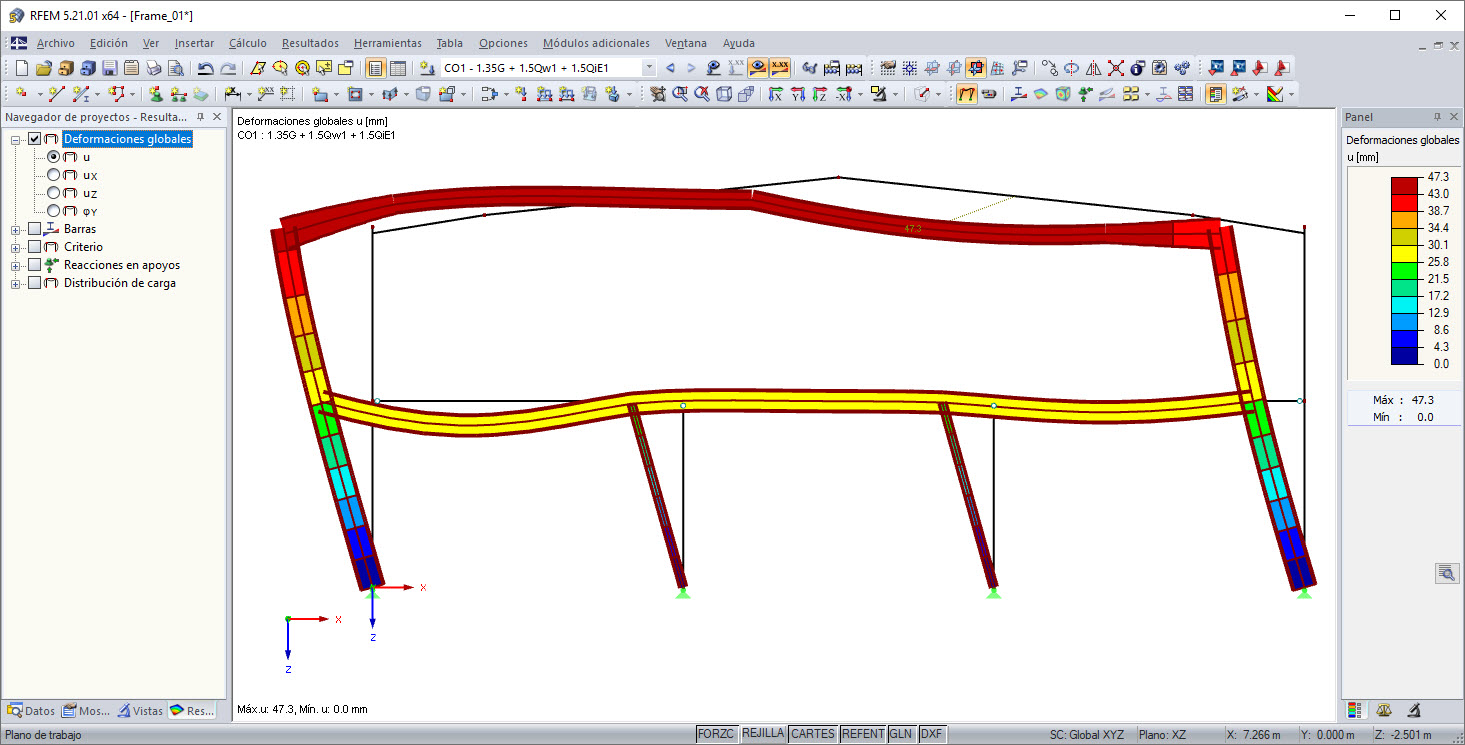This screenshot has height=745, width=1465.
Task: Open the dropdown arrow at toolbar's right end
Action: (1292, 94)
